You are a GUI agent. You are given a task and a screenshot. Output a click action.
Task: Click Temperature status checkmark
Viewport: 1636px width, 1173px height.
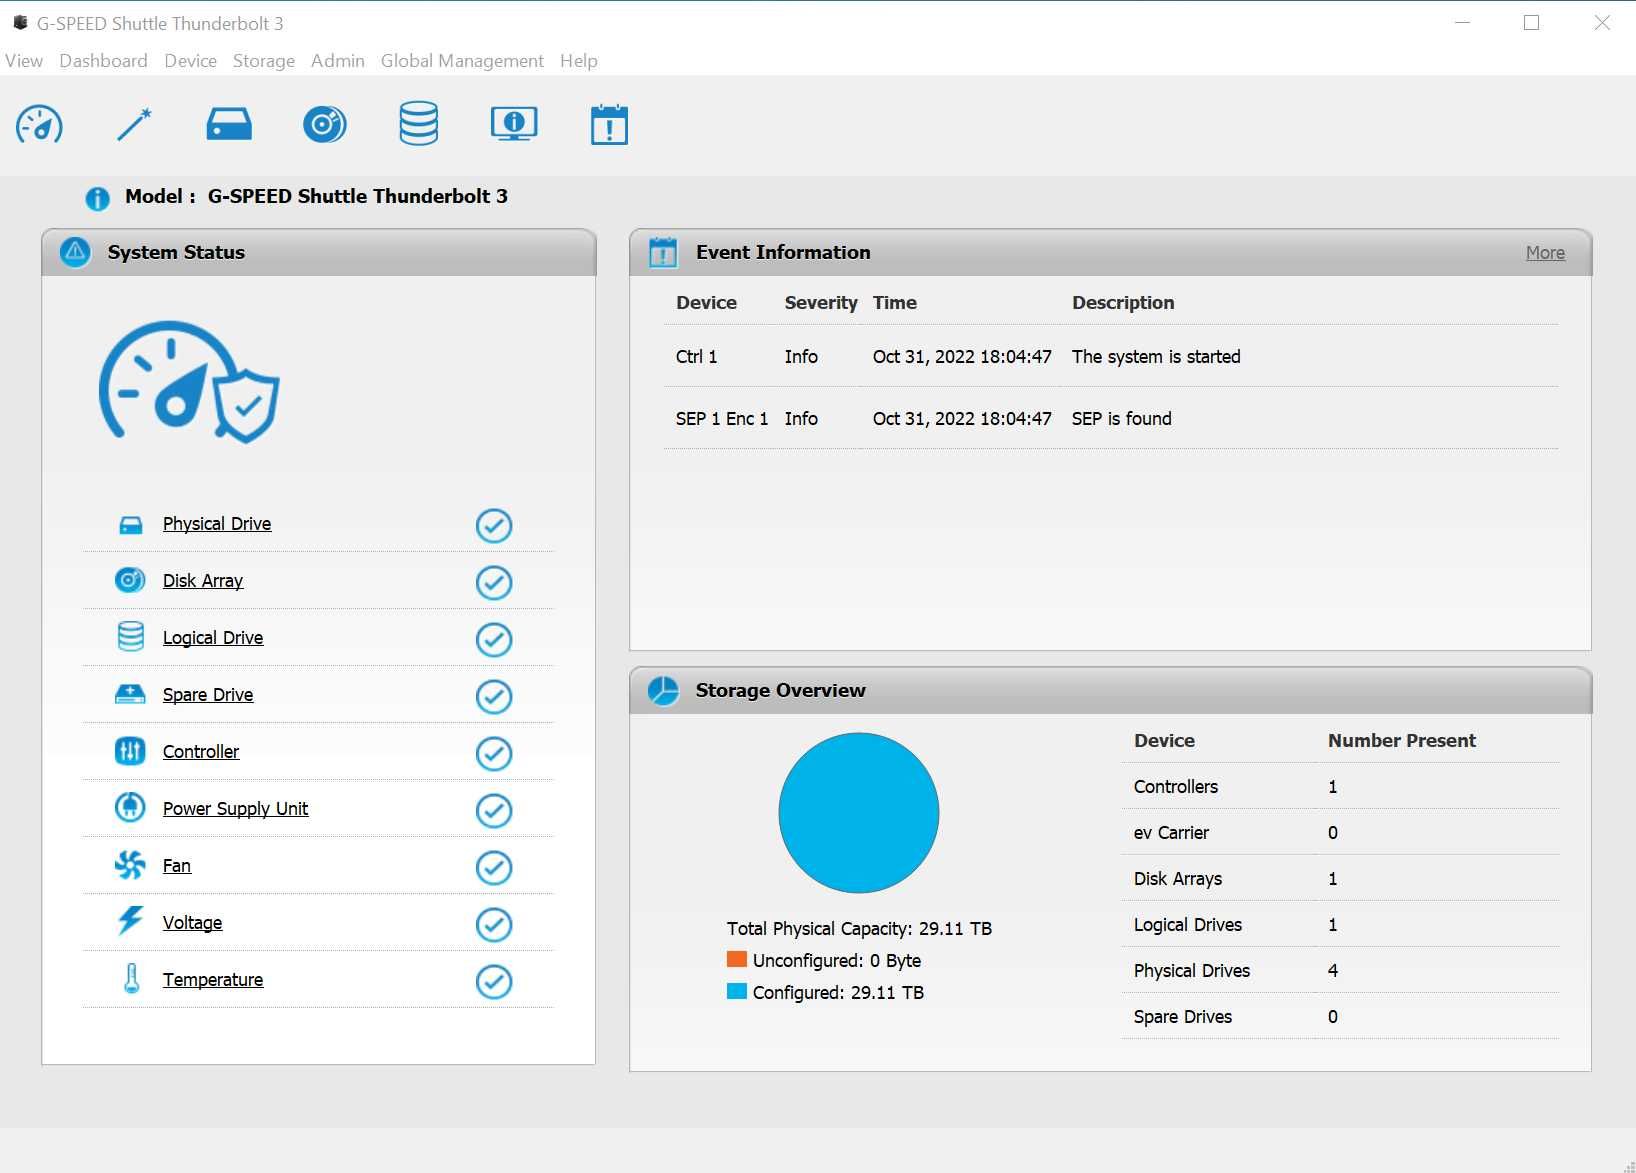(x=494, y=981)
